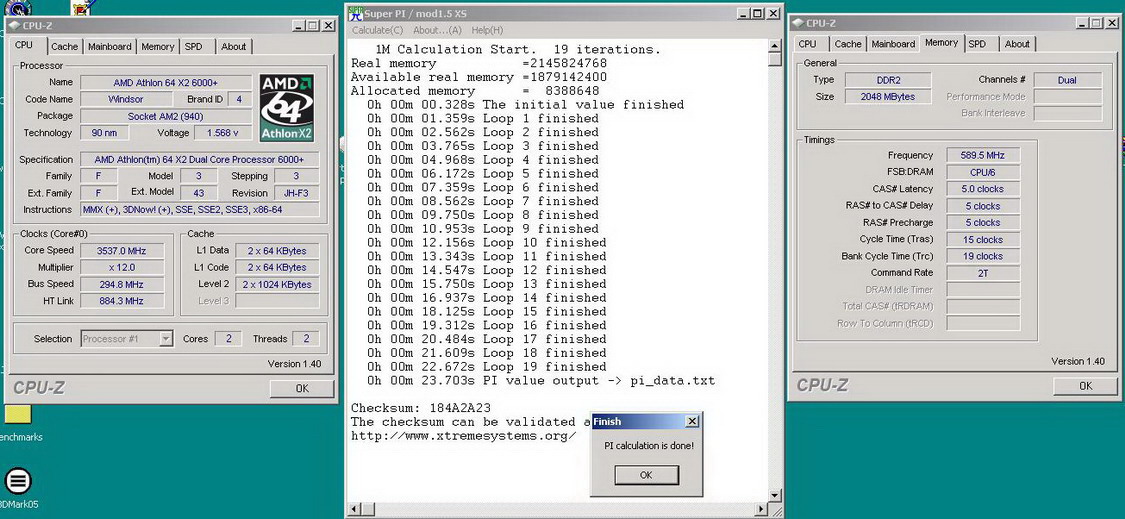Screen dimensions: 1125x519
Task: Click the Instructions MMX (+), 3DNow! field
Action: [200, 210]
